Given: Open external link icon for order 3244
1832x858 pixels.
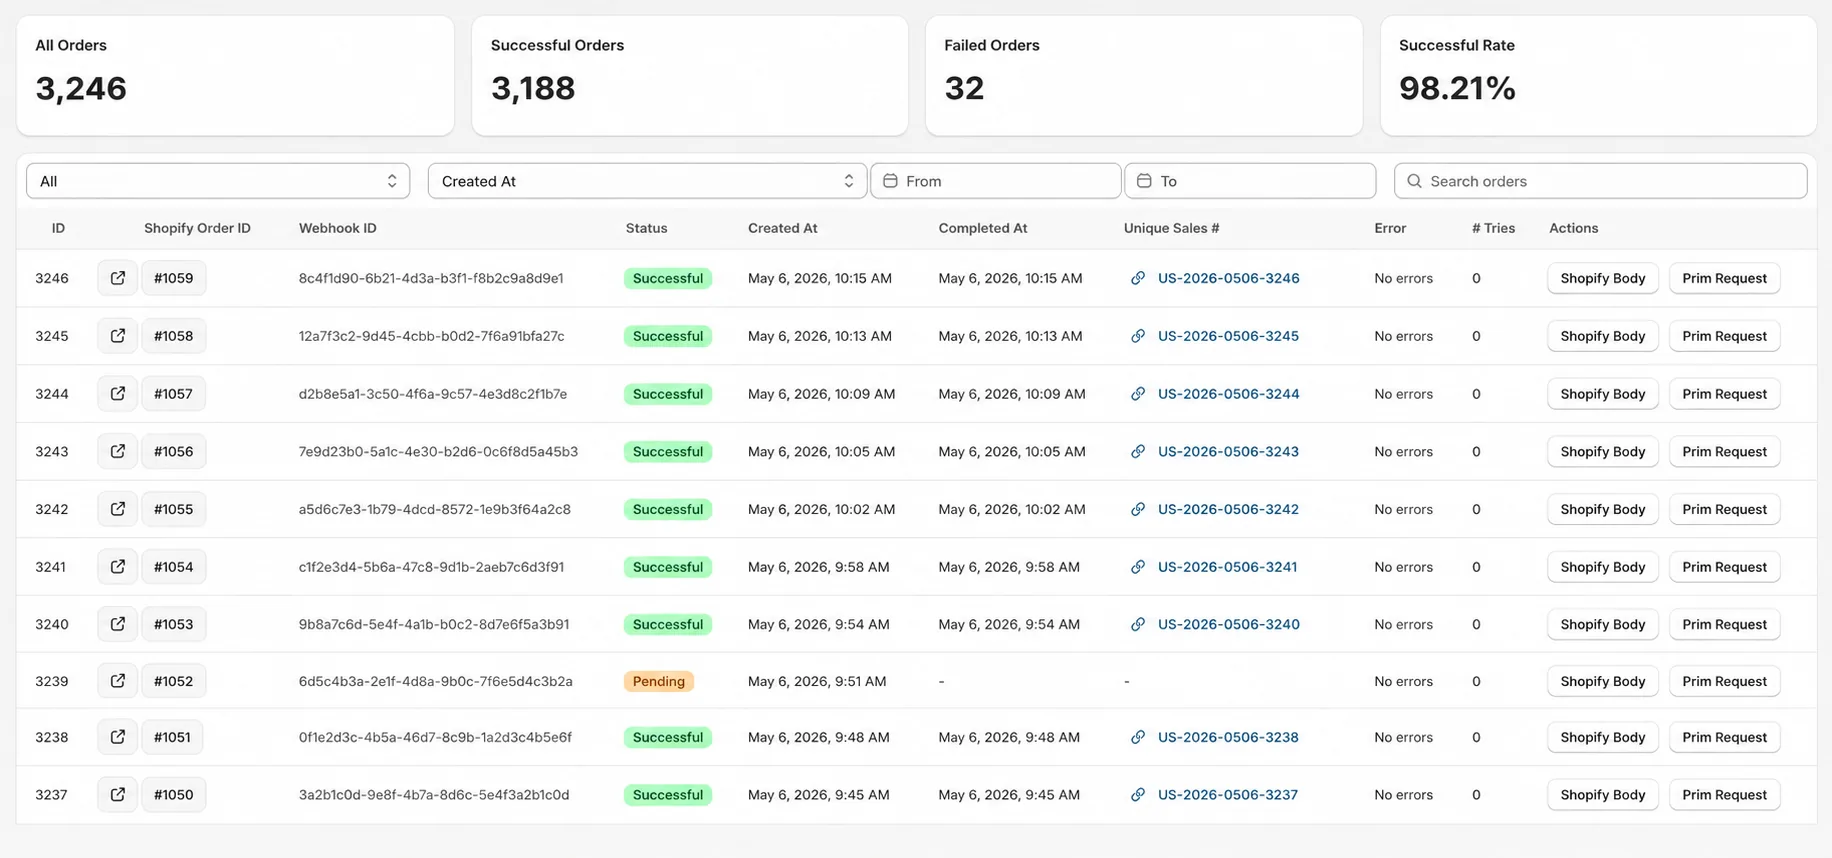Looking at the screenshot, I should [x=117, y=394].
